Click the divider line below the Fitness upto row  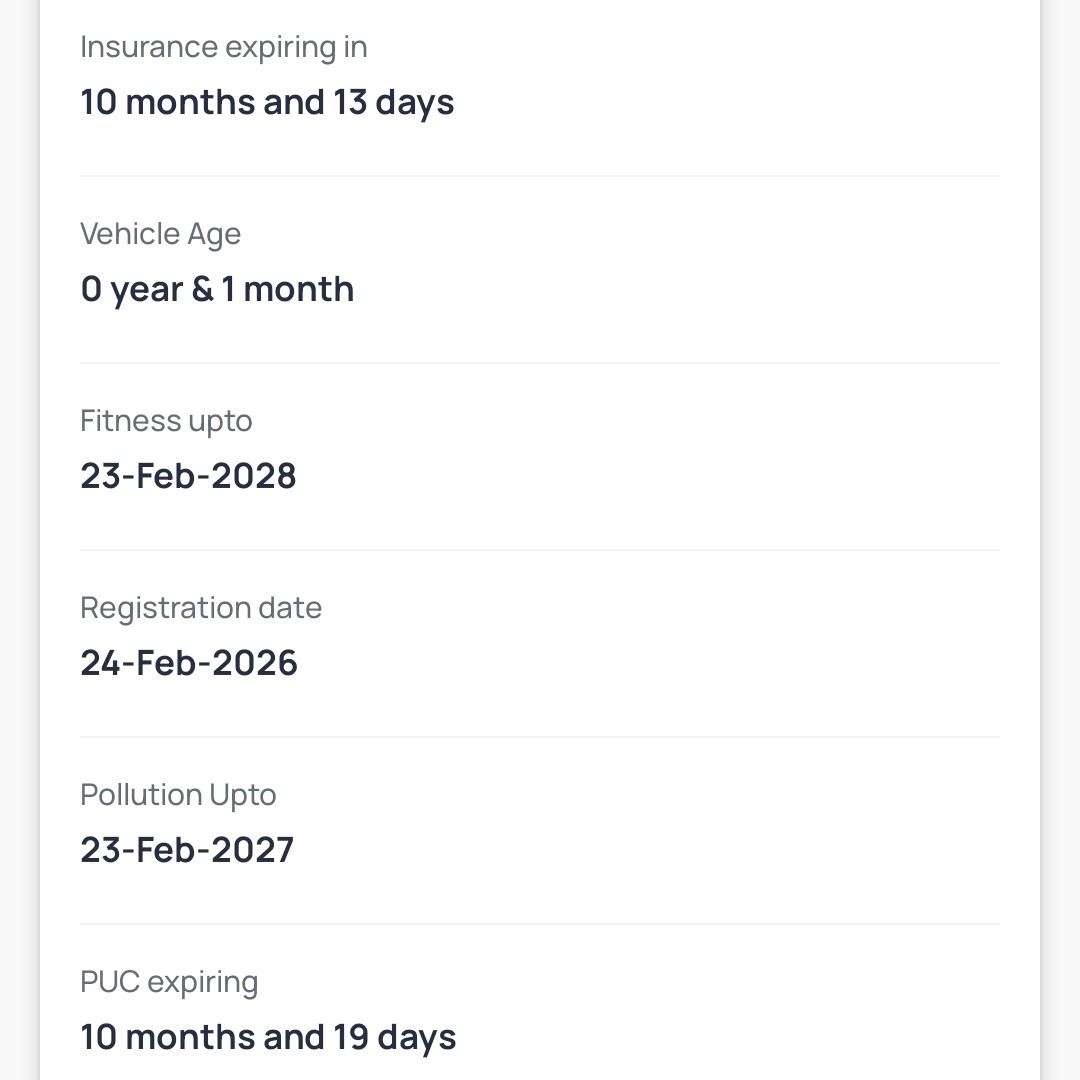540,550
